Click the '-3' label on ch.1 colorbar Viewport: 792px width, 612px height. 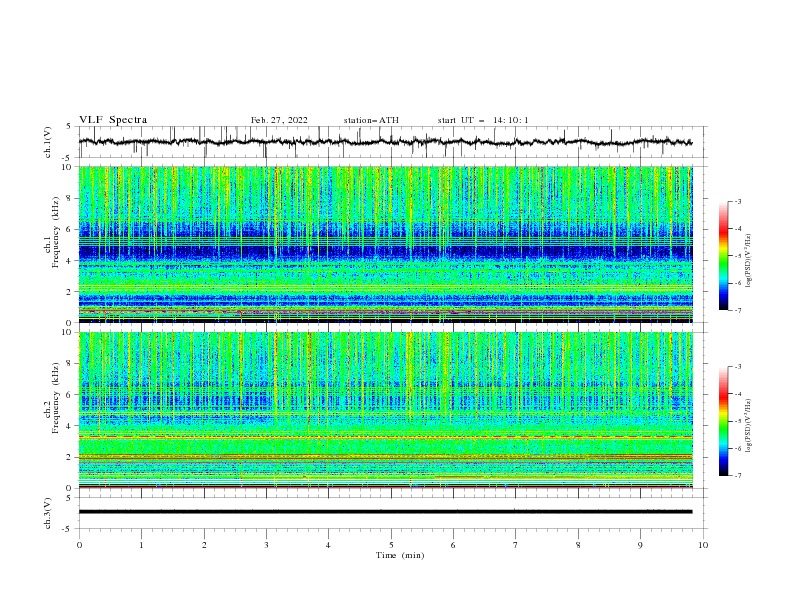737,201
